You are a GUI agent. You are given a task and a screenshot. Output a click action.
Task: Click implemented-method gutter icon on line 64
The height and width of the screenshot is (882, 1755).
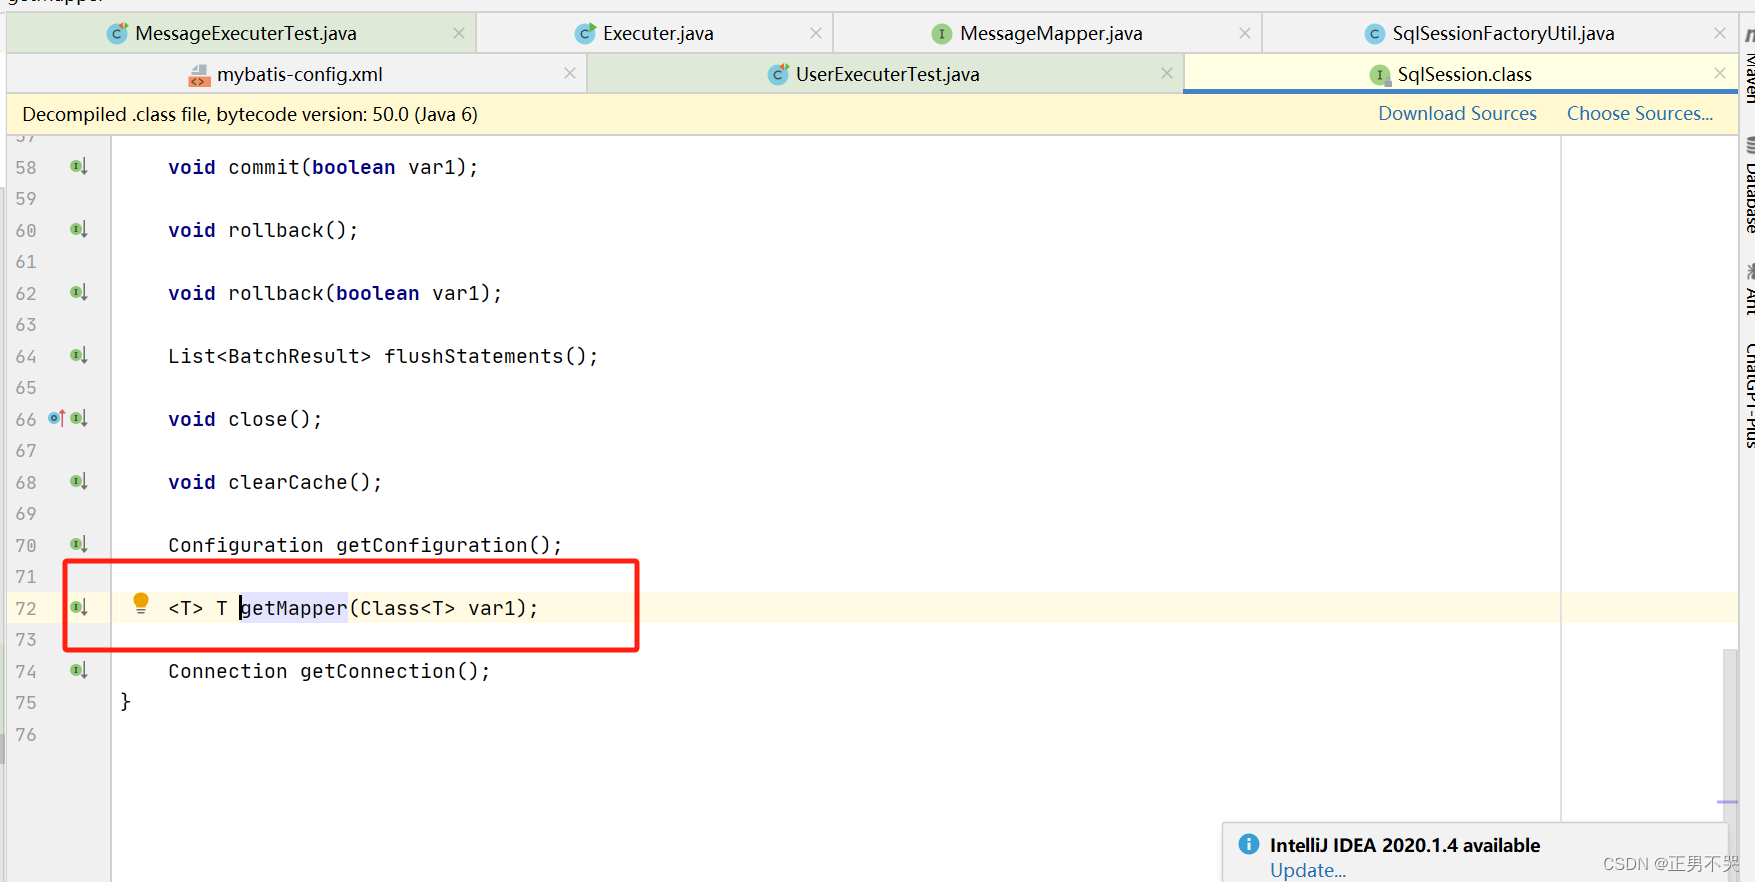[x=79, y=356]
